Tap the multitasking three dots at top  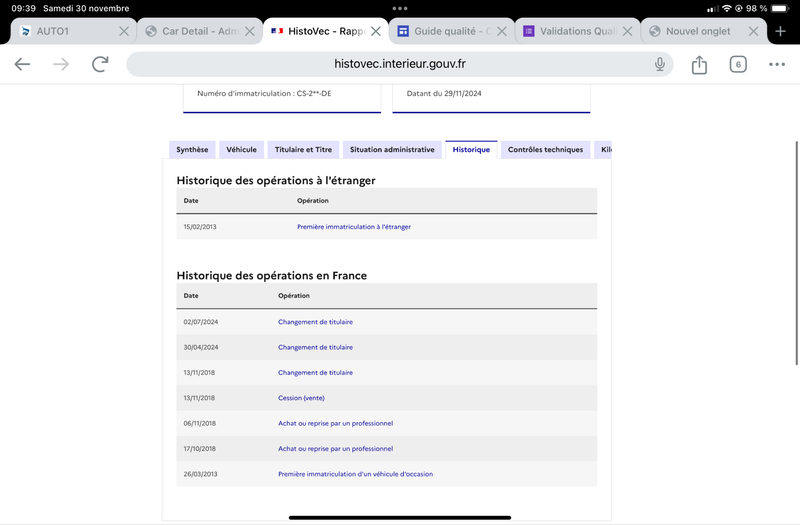pos(400,8)
